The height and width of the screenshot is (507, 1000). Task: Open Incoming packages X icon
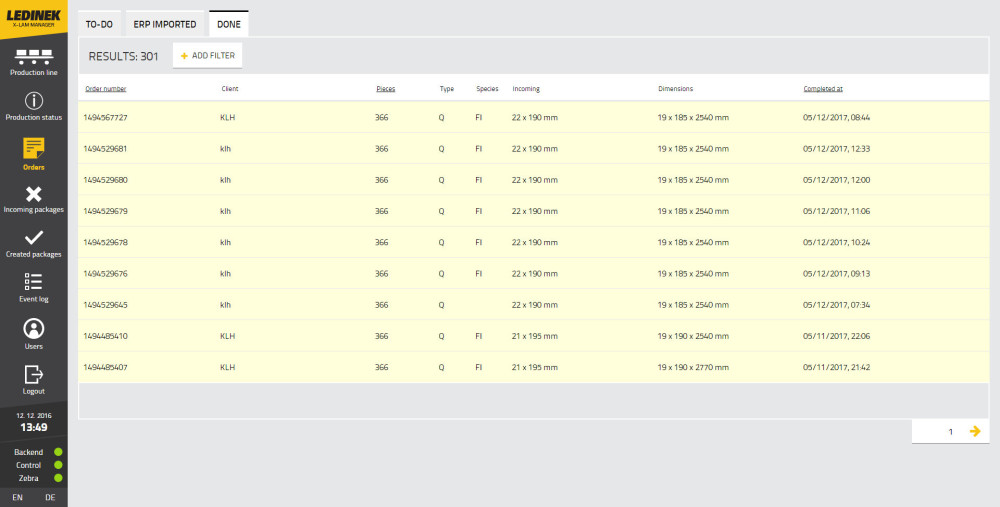tap(34, 194)
